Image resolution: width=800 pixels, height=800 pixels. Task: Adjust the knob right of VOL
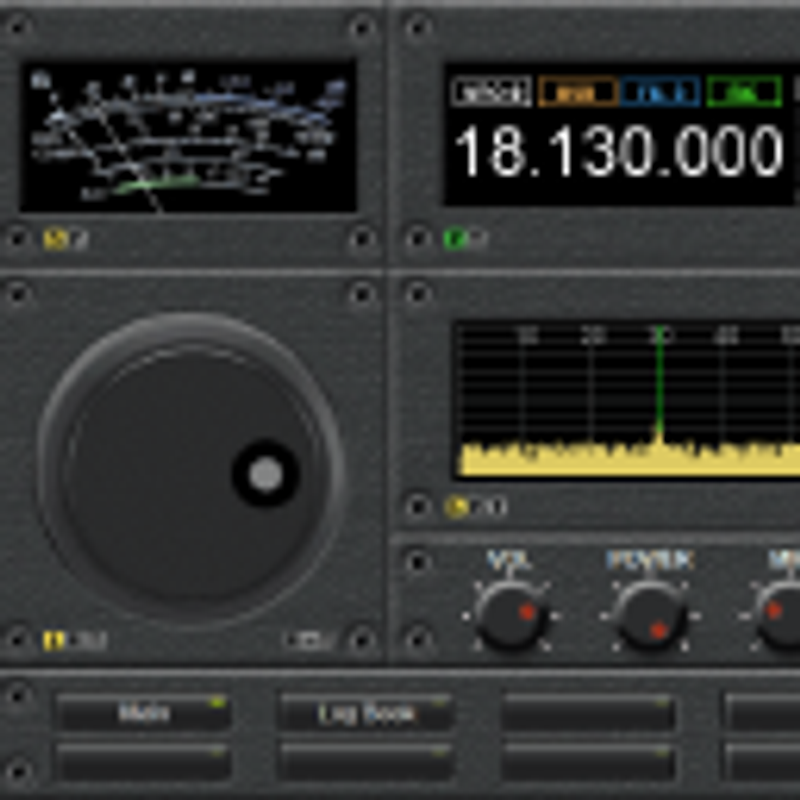[x=650, y=616]
